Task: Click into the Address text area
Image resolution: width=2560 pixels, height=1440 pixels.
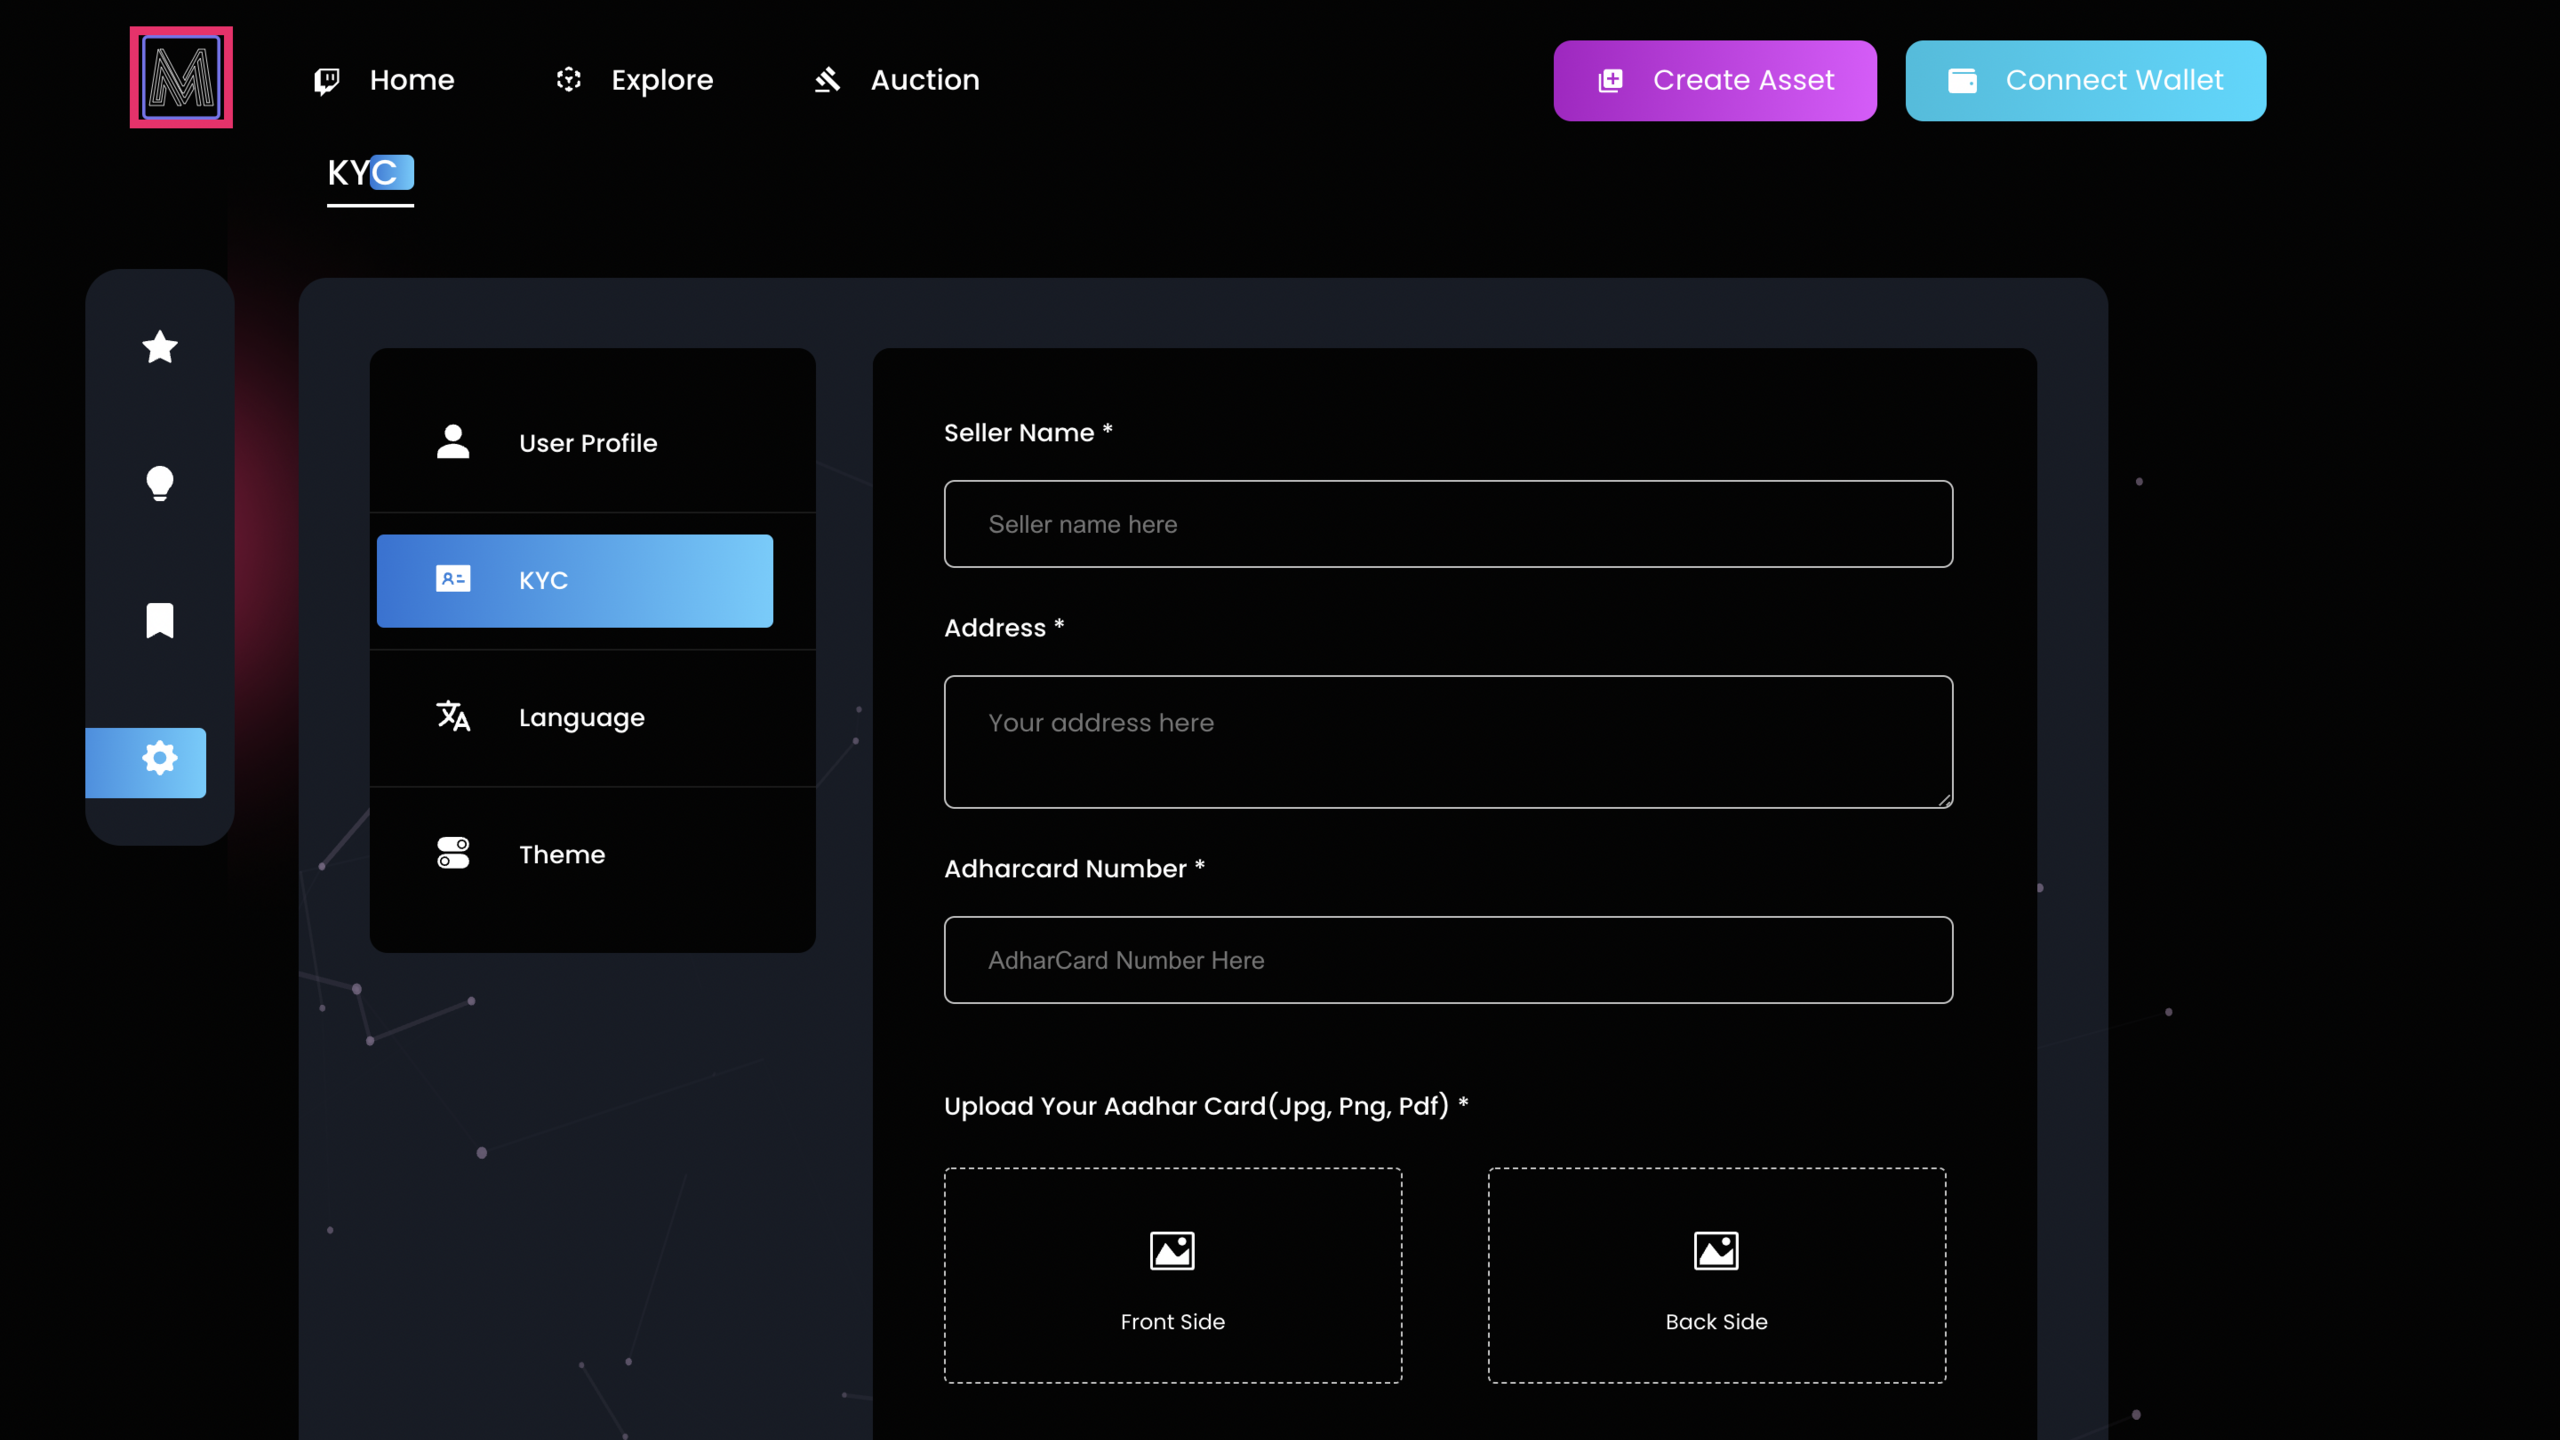Action: click(x=1448, y=741)
